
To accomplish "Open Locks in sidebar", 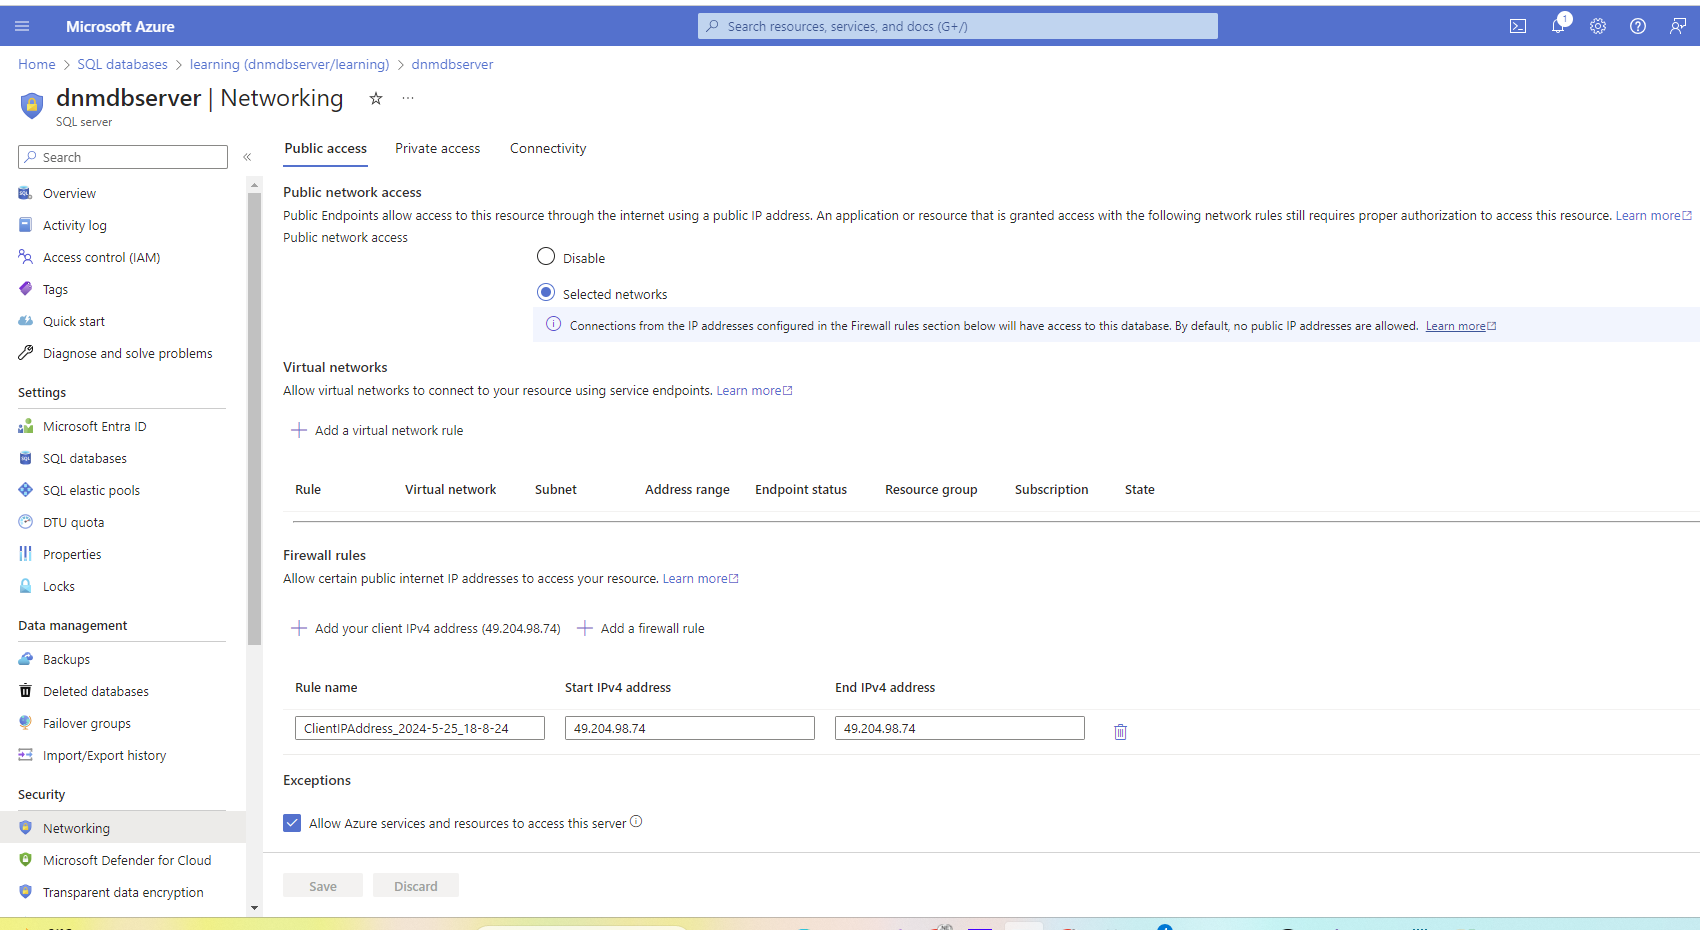I will point(58,586).
